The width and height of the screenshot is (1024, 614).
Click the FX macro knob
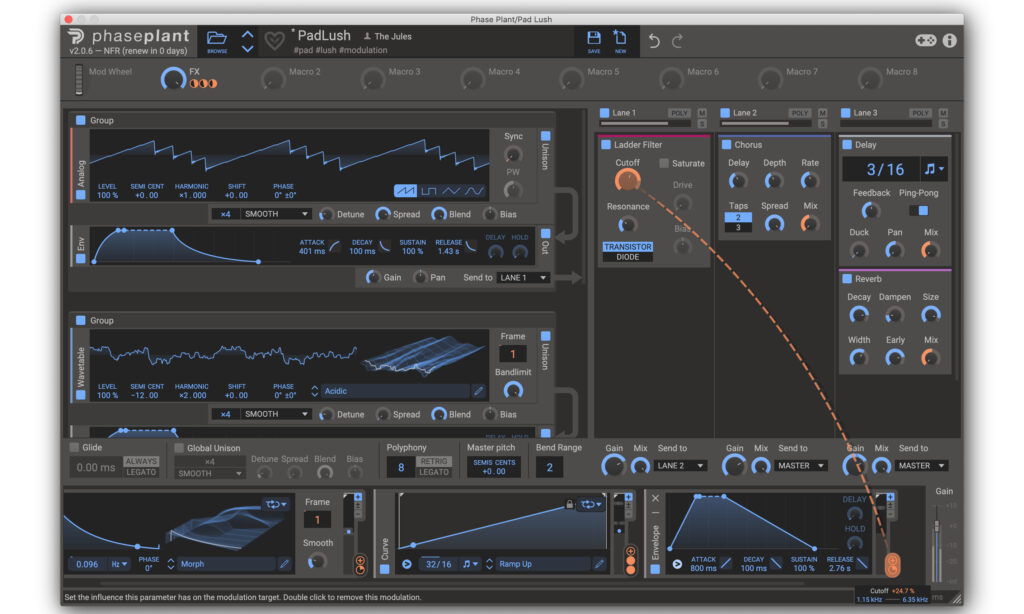173,80
